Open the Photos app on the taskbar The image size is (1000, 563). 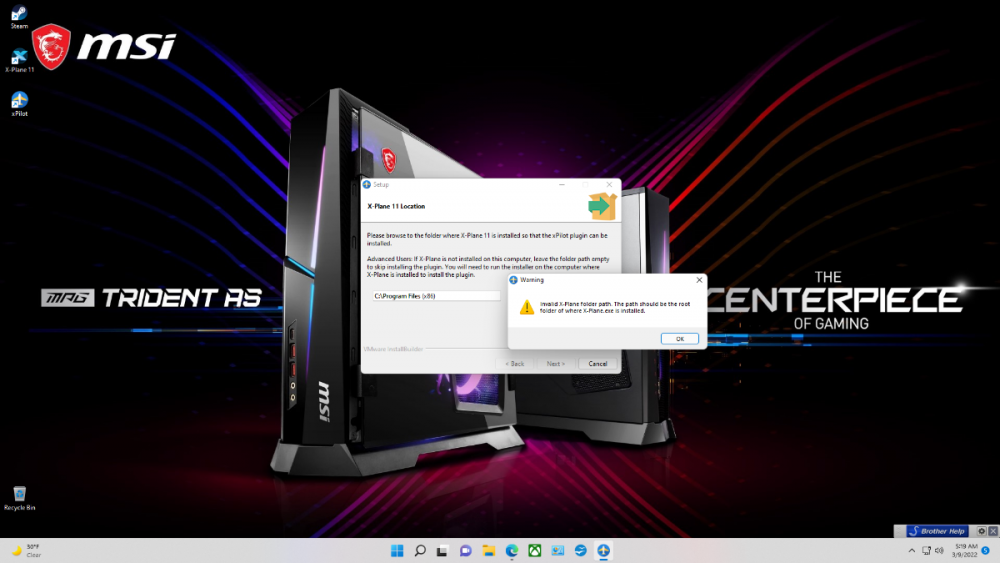pyautogui.click(x=557, y=550)
